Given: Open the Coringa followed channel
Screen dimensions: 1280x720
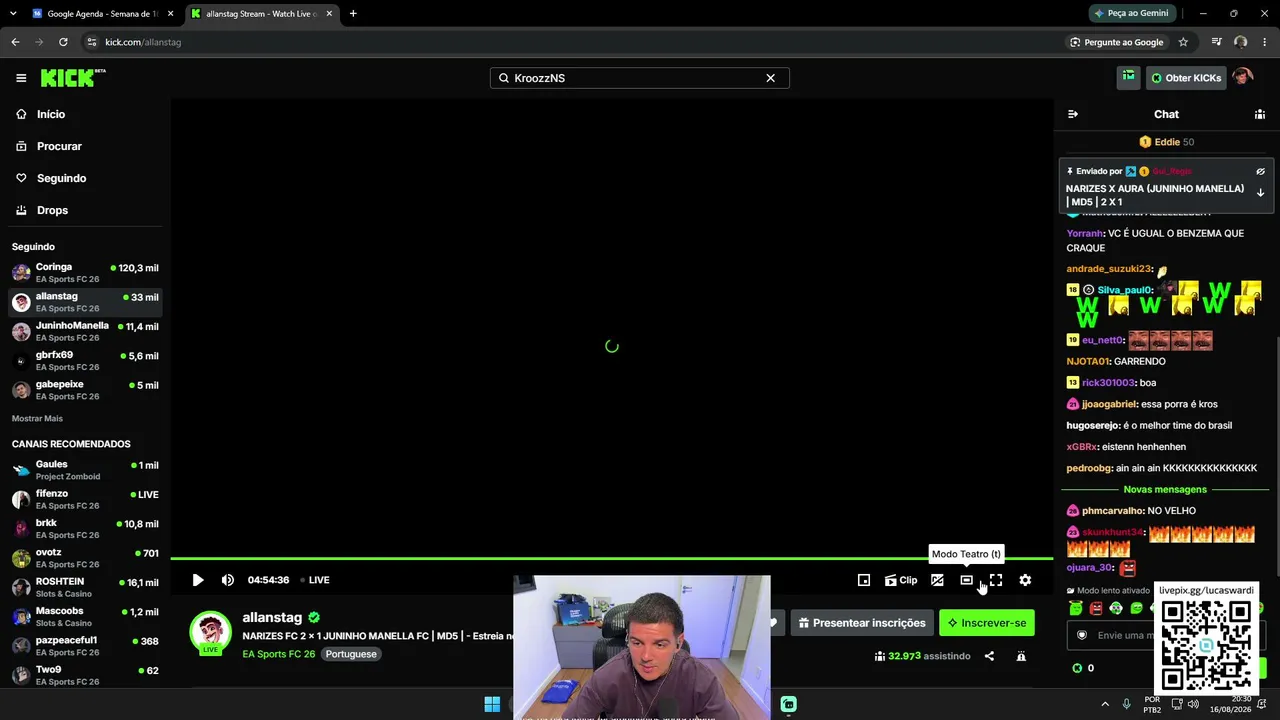Looking at the screenshot, I should coord(85,273).
